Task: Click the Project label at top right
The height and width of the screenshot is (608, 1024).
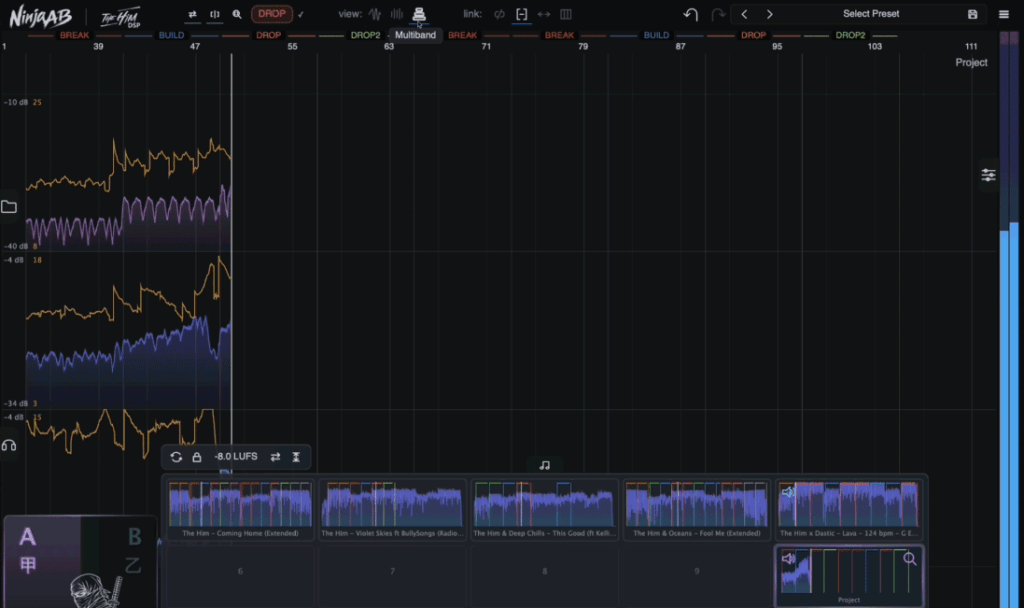Action: 971,63
